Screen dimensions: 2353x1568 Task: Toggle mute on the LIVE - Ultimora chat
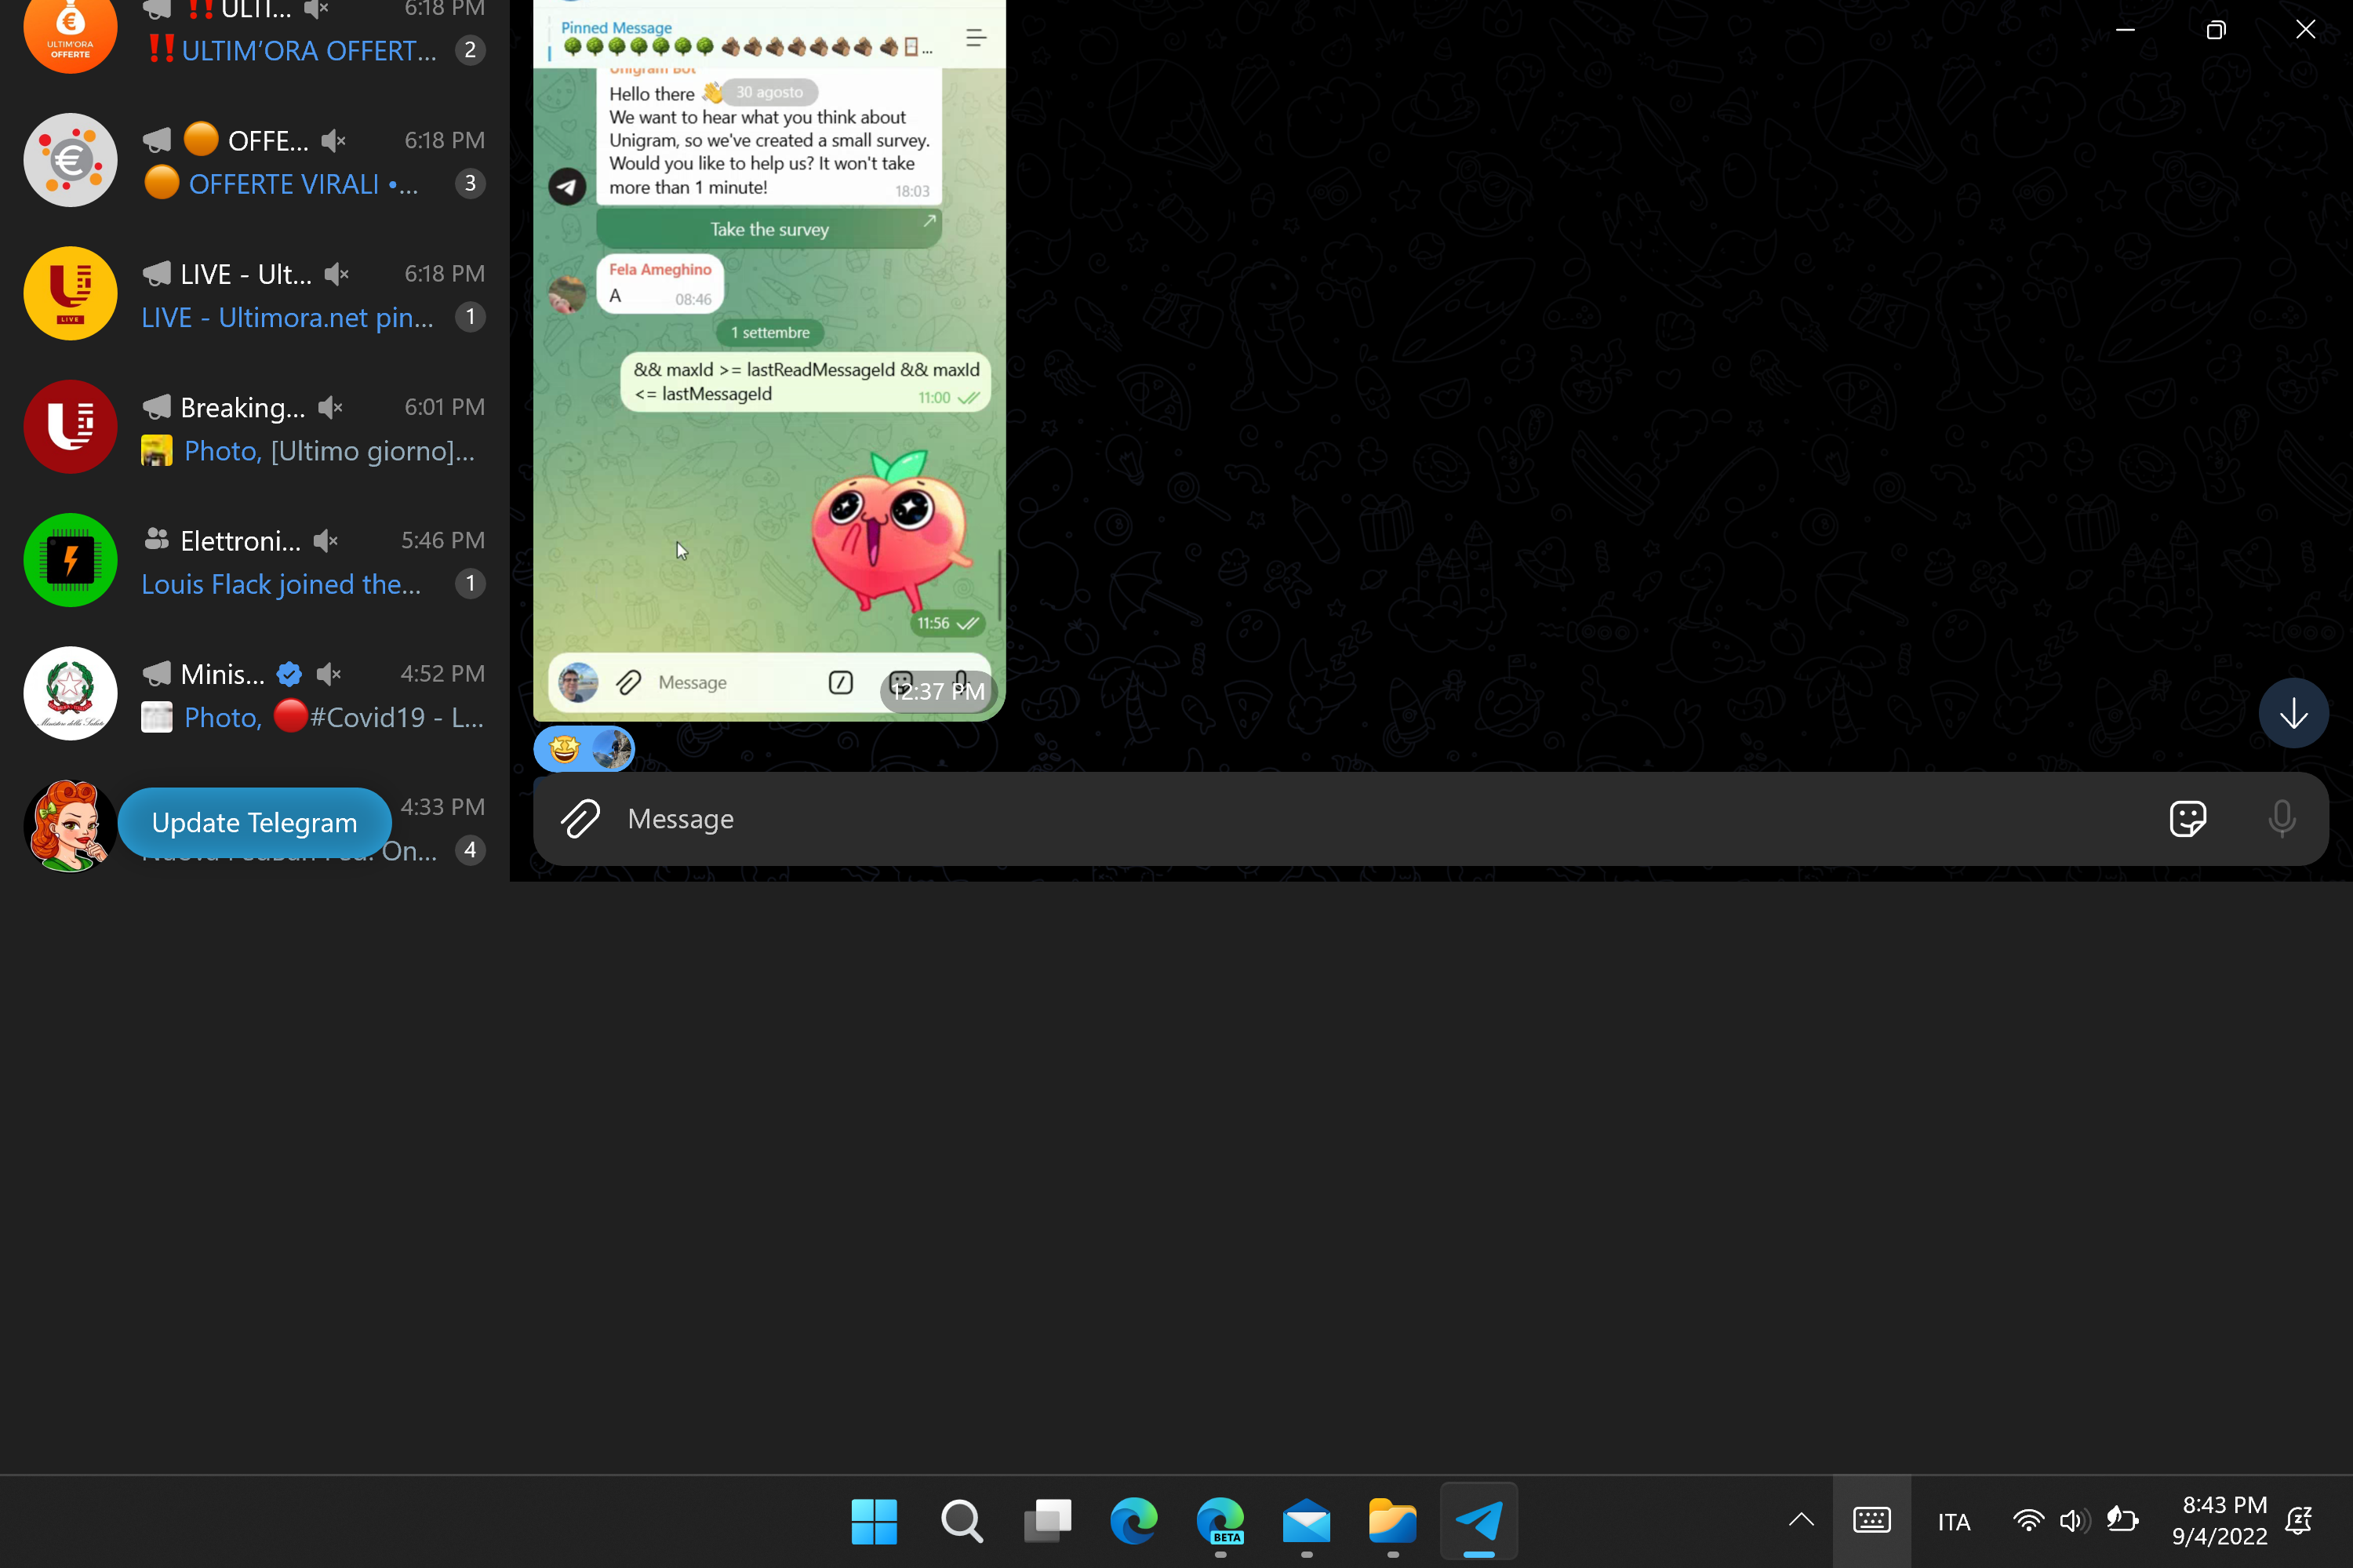click(x=336, y=273)
